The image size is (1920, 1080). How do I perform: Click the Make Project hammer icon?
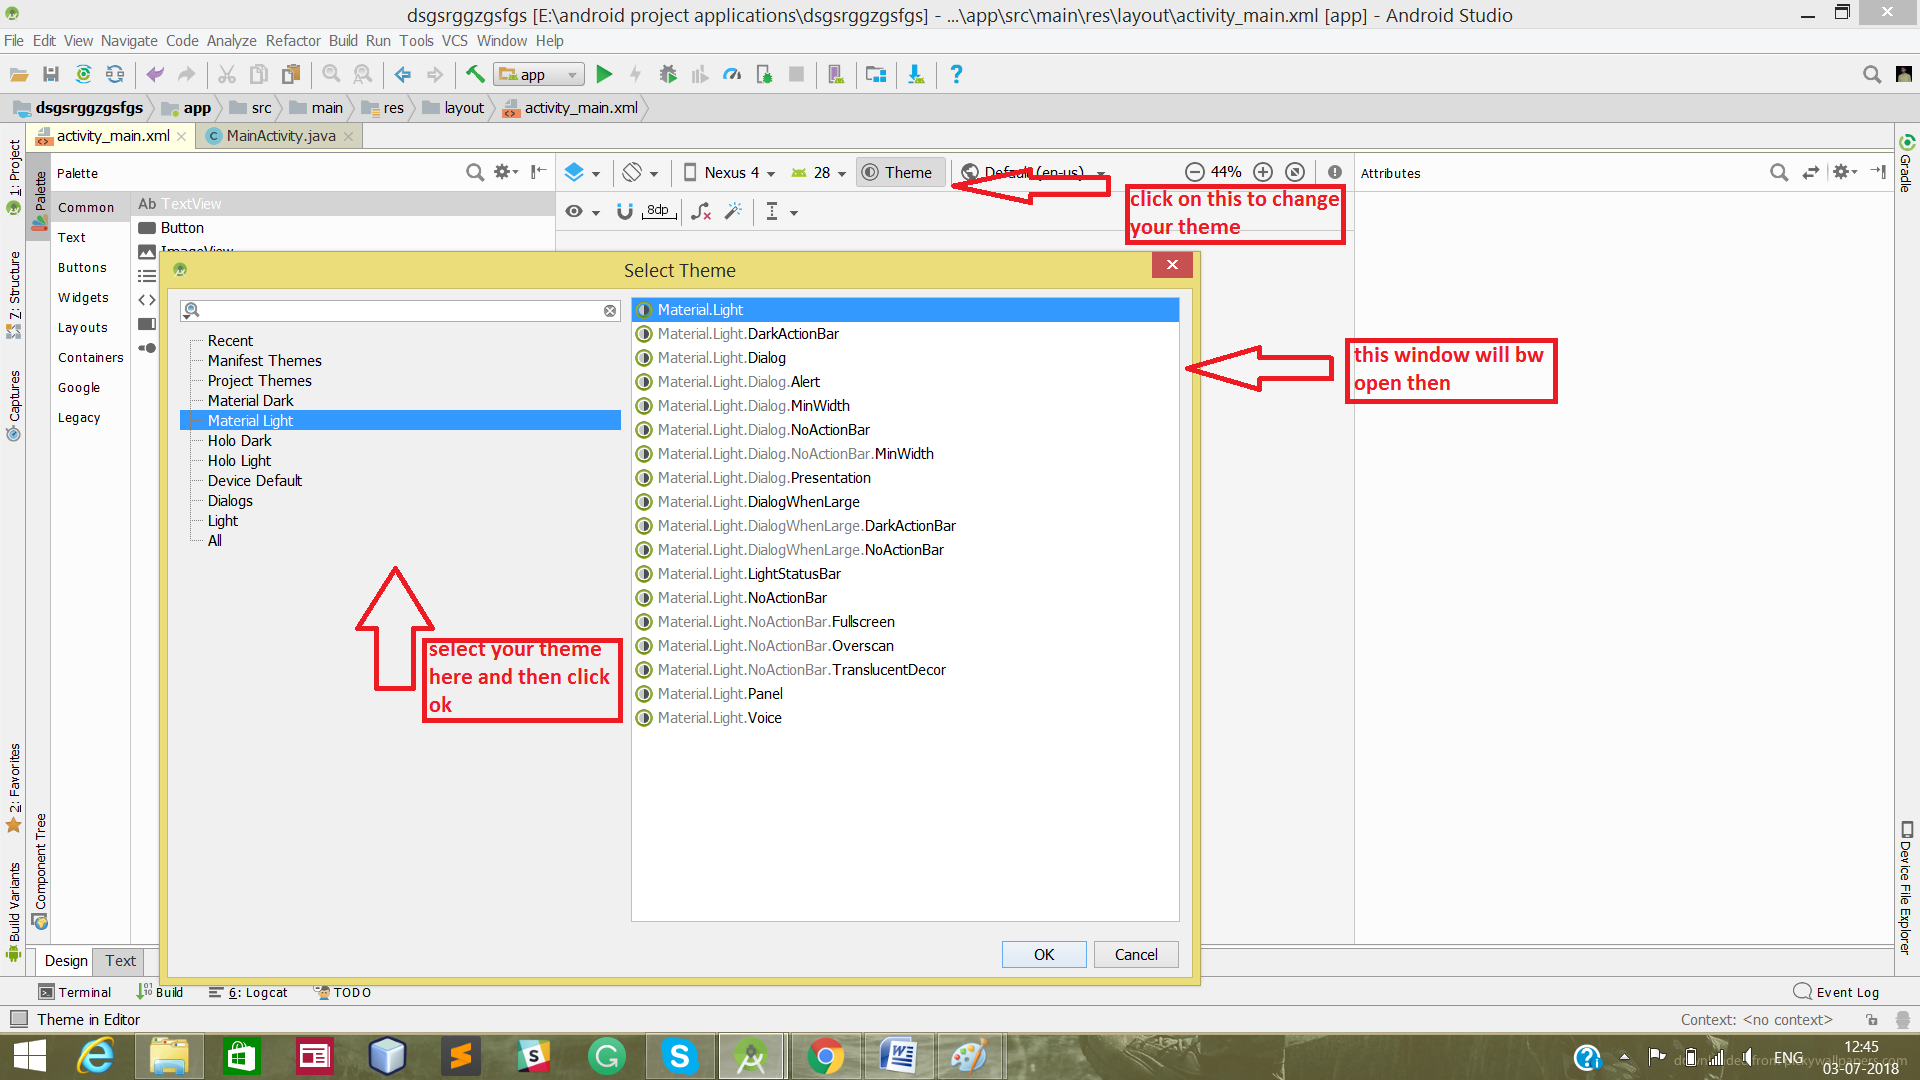pyautogui.click(x=475, y=74)
